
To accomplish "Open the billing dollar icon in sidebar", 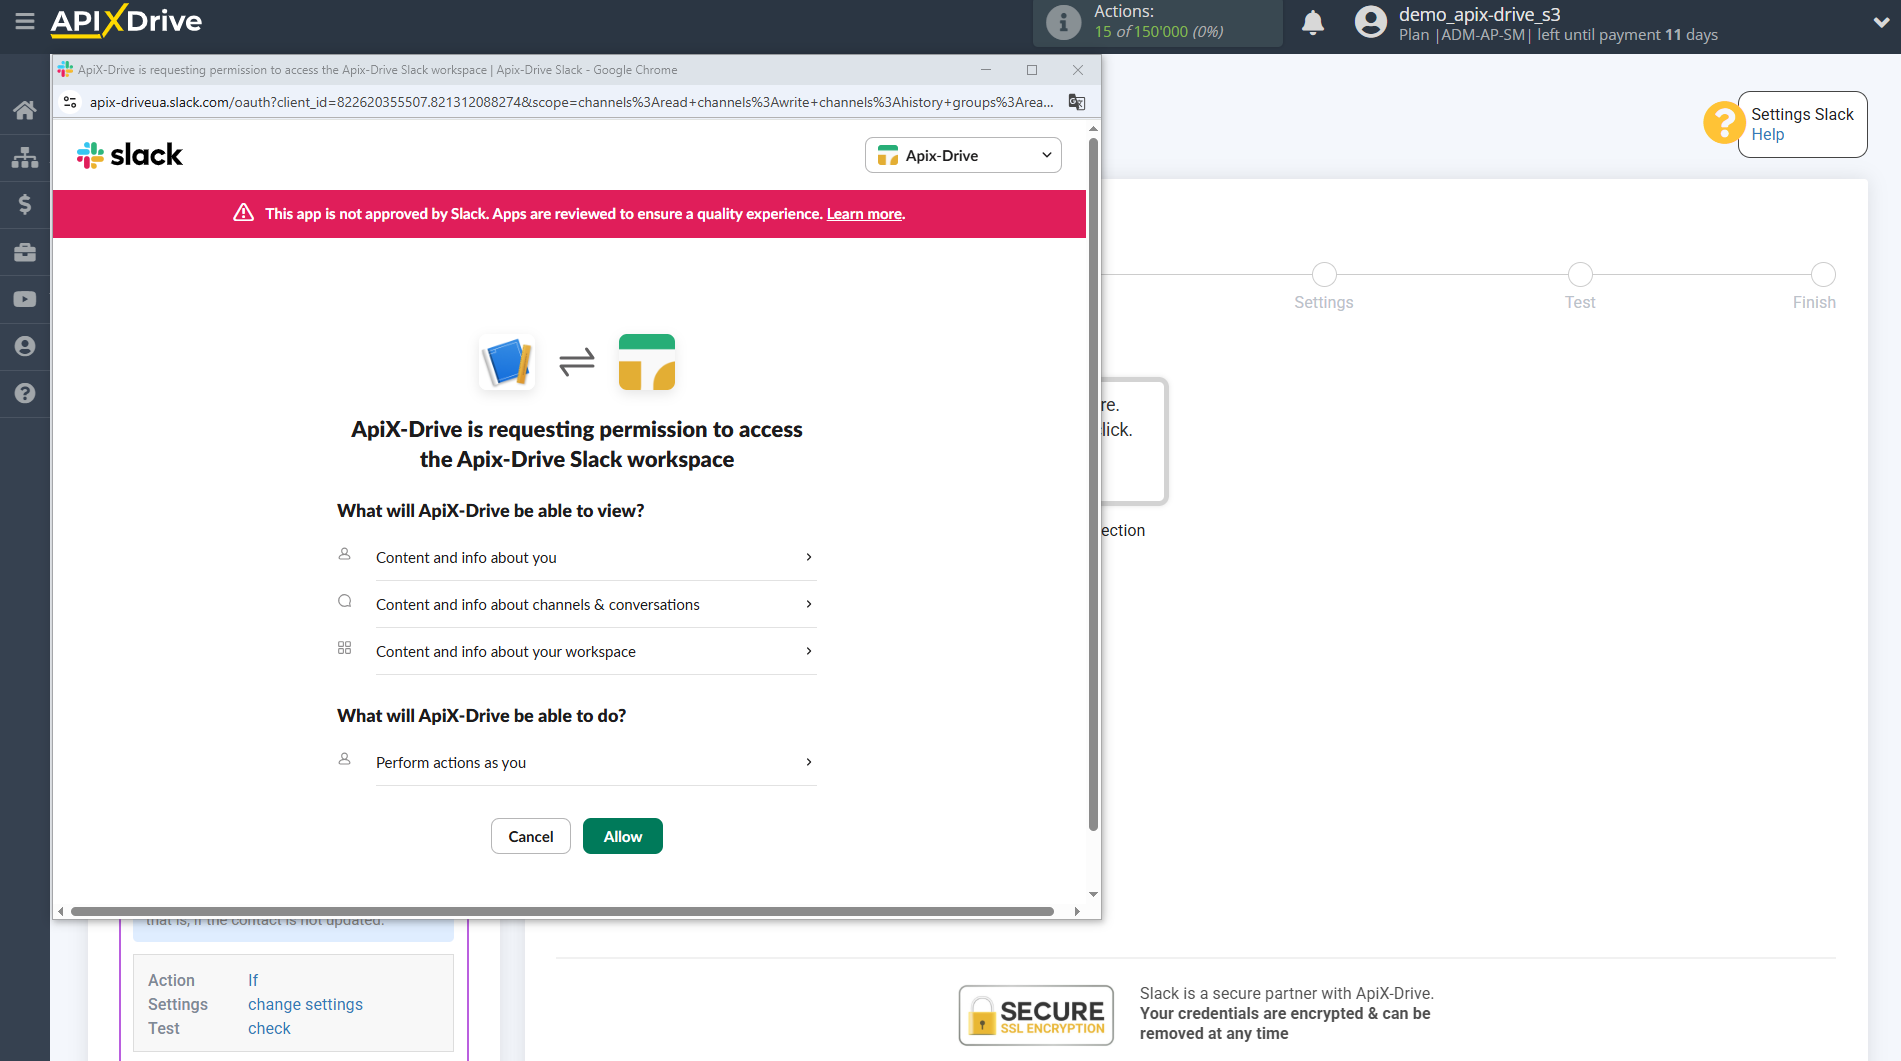I will 25,204.
